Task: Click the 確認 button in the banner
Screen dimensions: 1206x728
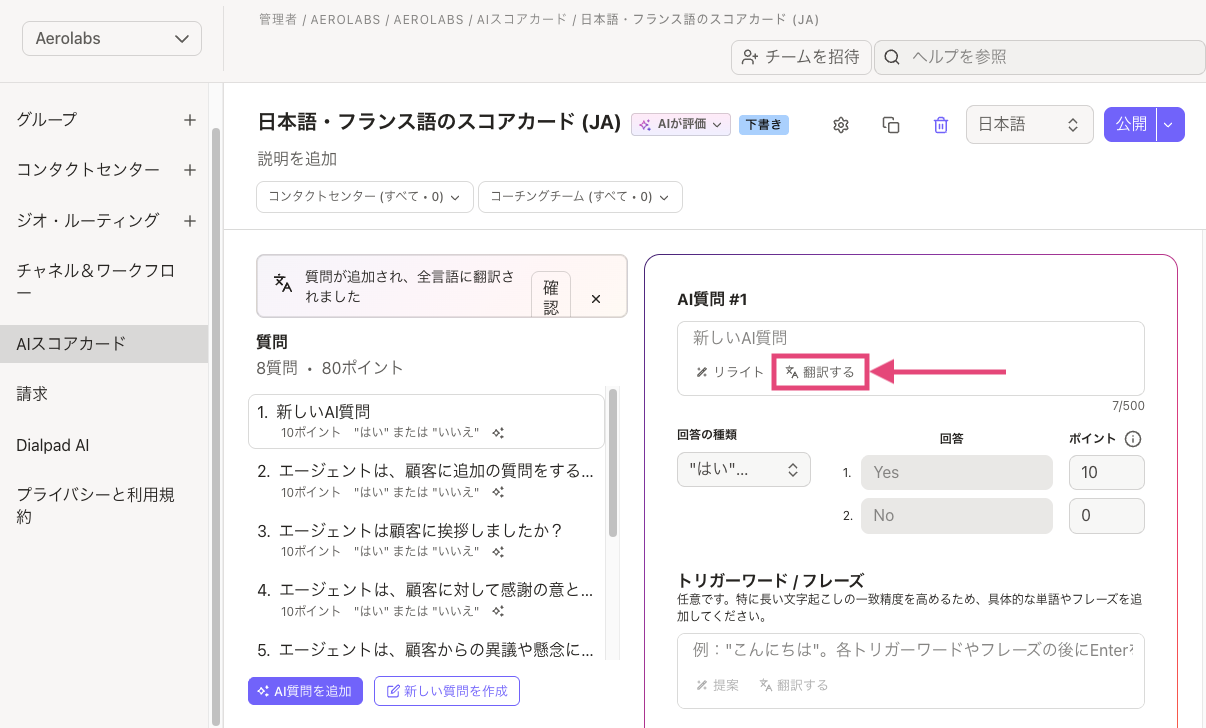Action: coord(551,296)
